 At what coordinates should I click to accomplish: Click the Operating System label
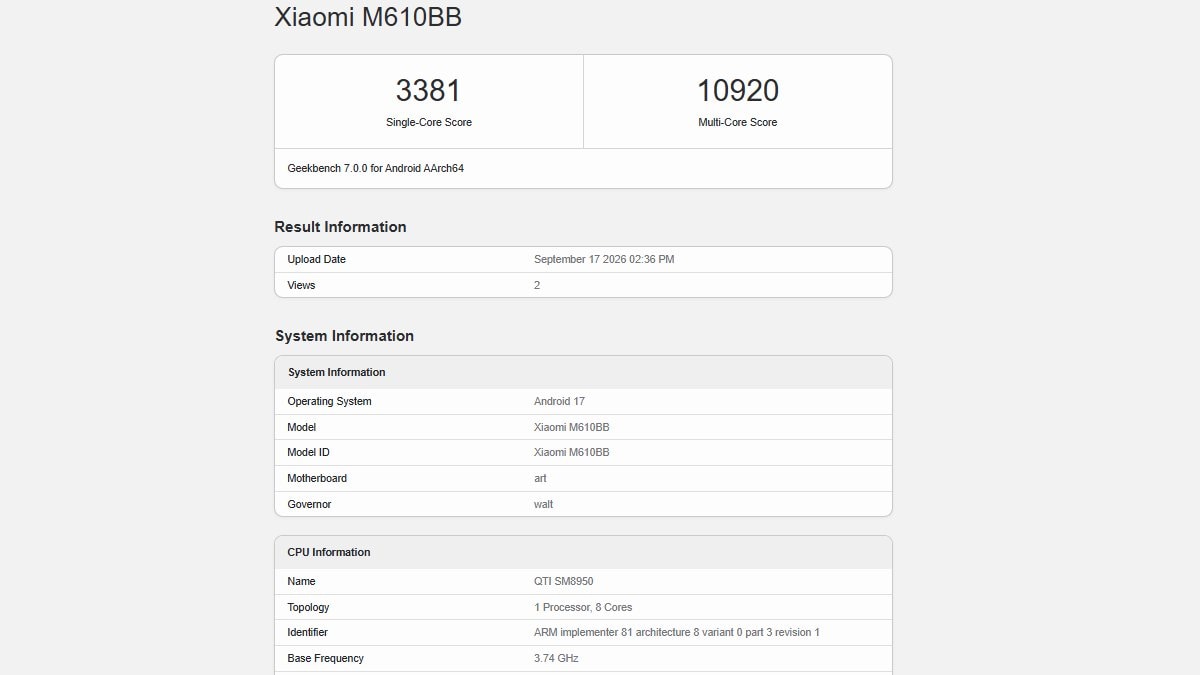[x=329, y=401]
